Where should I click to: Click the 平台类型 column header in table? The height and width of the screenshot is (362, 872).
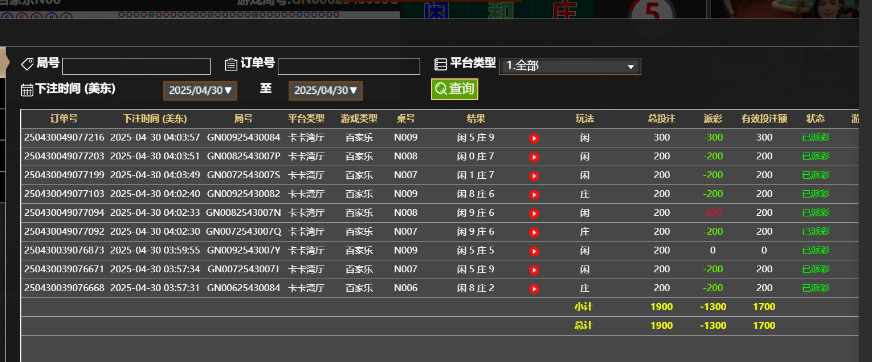pyautogui.click(x=306, y=118)
